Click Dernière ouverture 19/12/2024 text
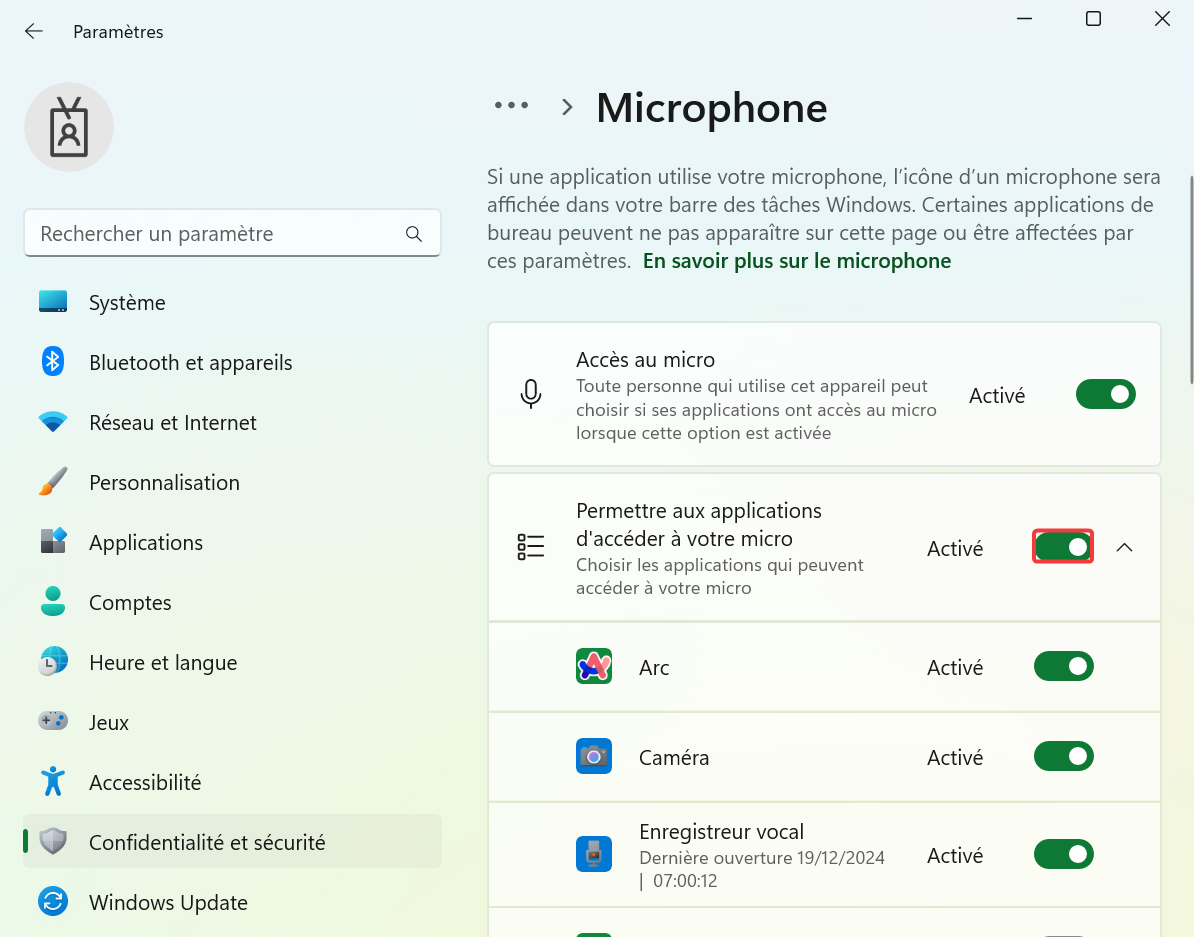 point(761,858)
